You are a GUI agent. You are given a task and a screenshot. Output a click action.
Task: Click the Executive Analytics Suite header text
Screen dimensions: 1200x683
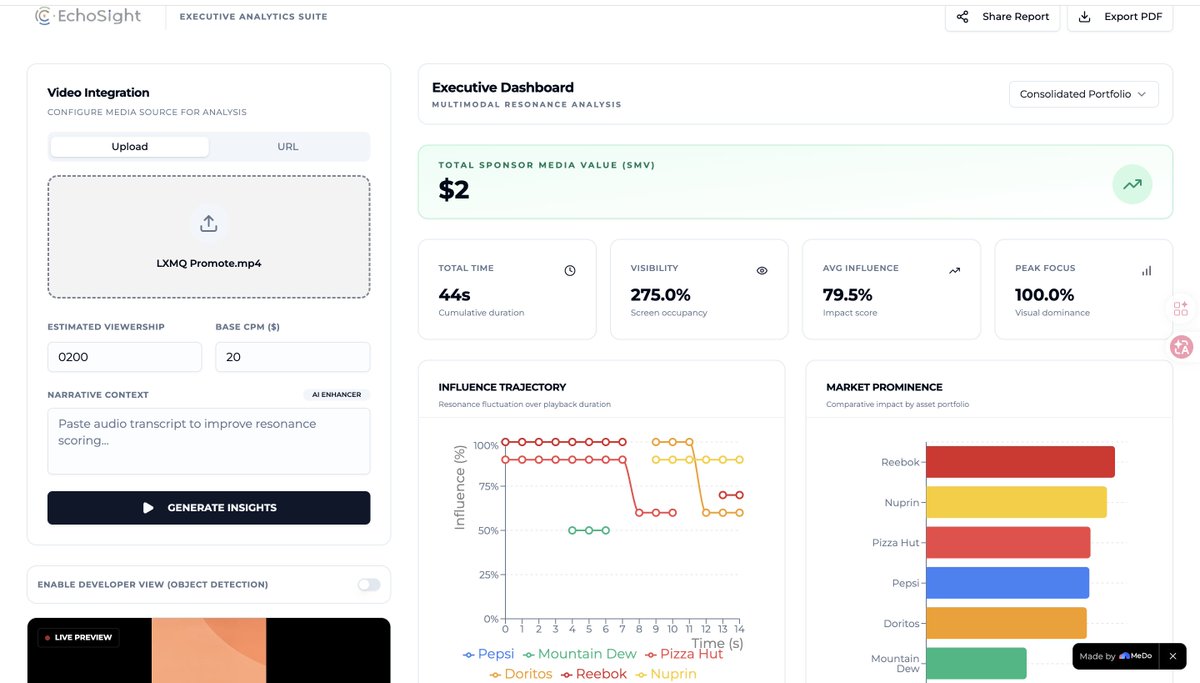pos(253,16)
